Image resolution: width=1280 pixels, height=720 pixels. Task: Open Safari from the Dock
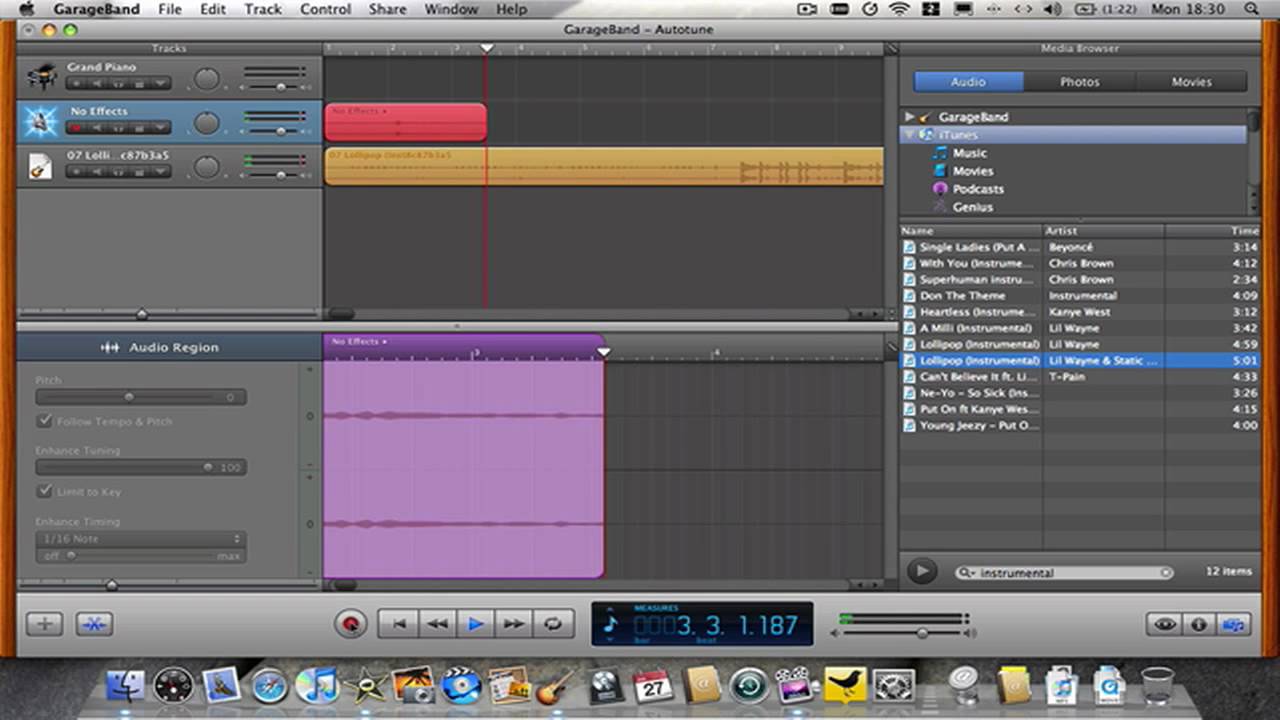click(x=270, y=686)
